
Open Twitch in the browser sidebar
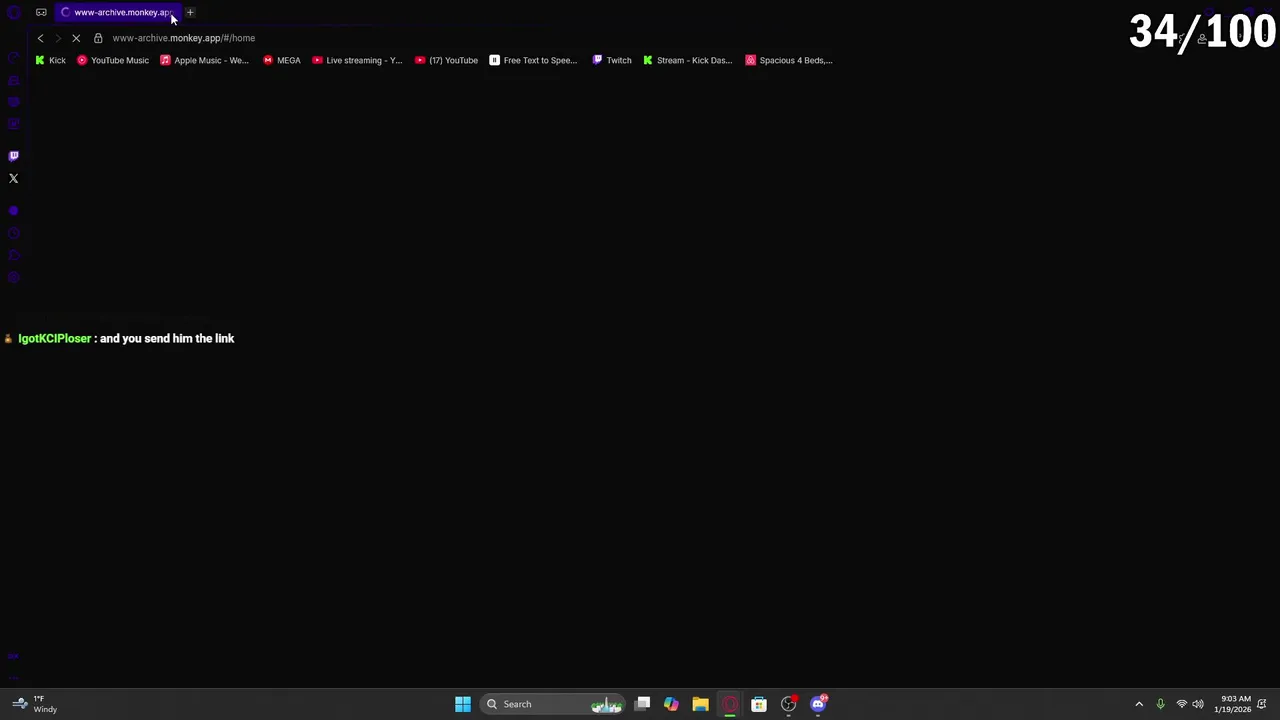(x=13, y=156)
